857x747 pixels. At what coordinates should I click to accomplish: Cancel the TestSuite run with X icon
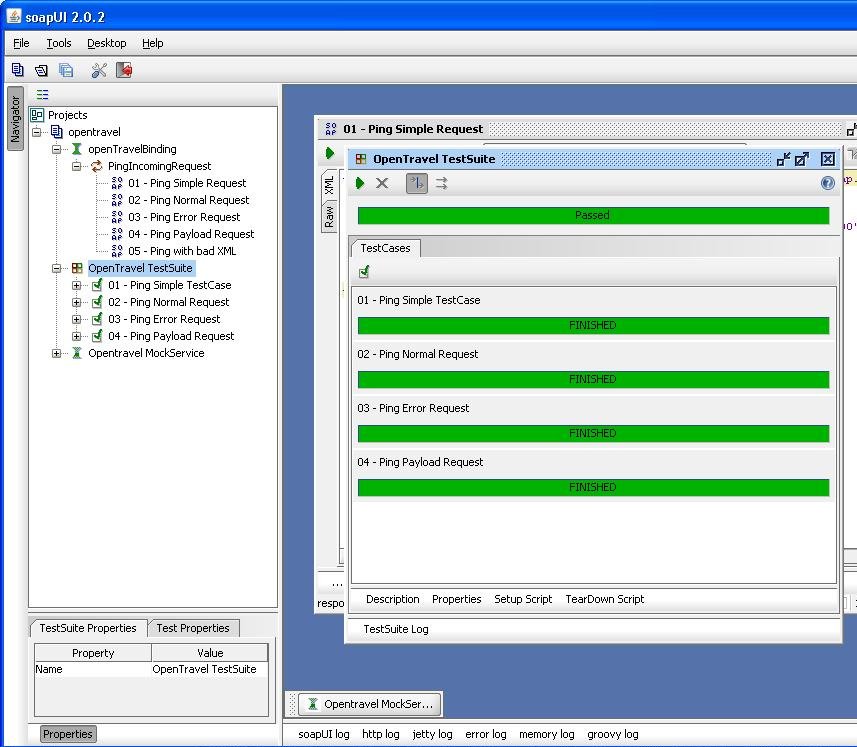382,183
